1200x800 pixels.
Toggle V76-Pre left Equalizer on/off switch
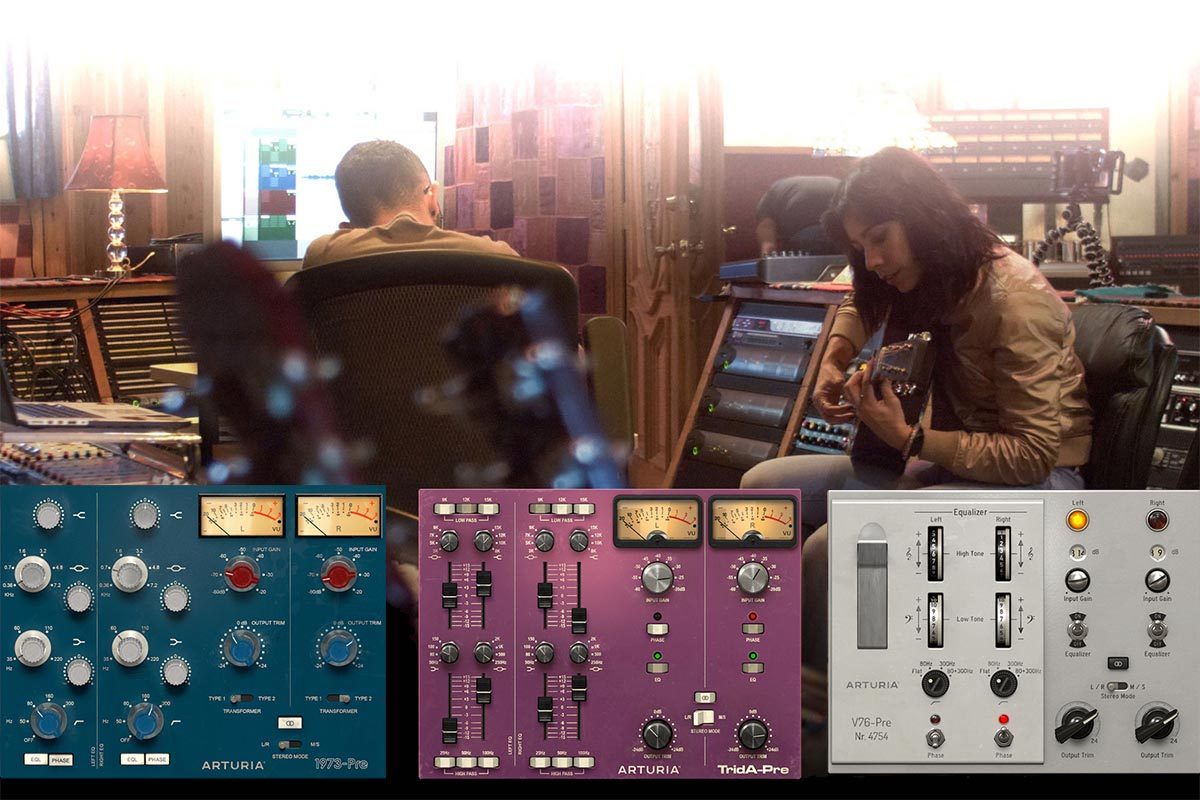[x=1077, y=630]
